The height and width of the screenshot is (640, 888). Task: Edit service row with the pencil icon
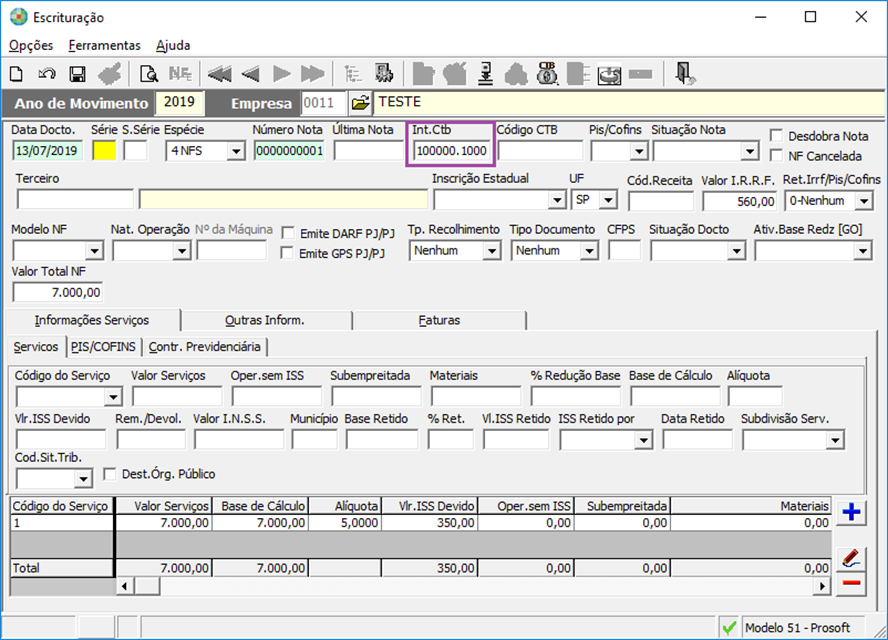[x=851, y=558]
